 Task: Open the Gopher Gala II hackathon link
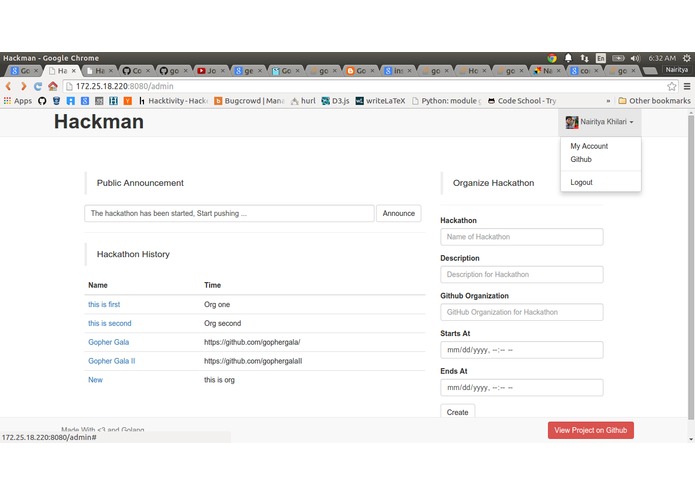(x=112, y=361)
